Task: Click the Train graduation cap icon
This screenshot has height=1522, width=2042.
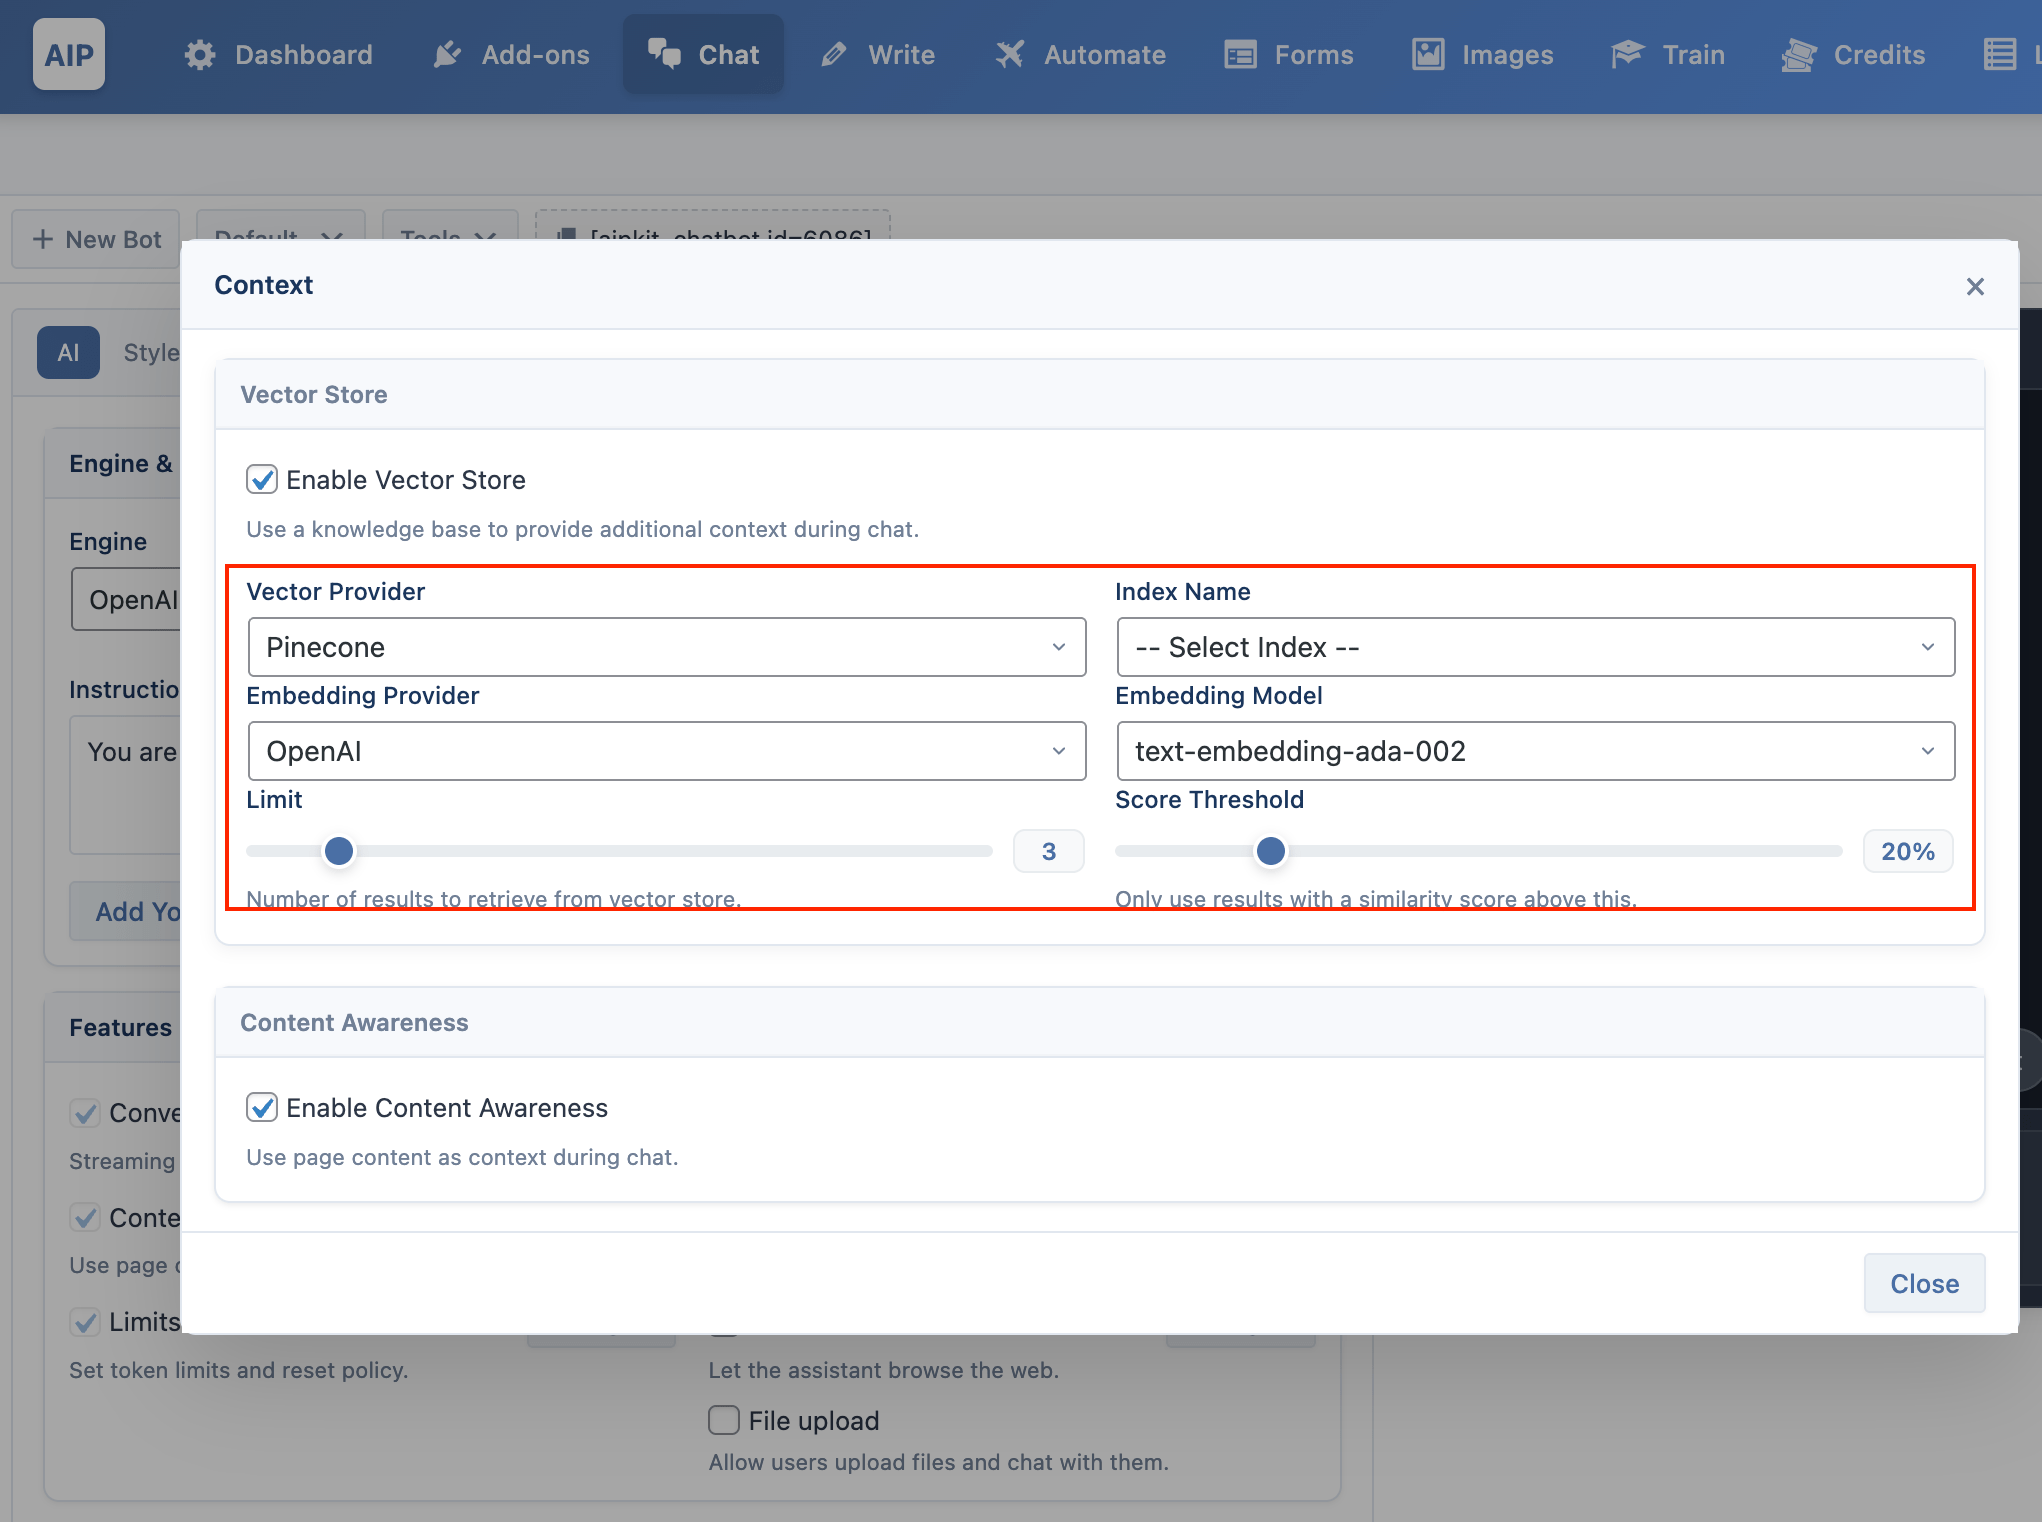Action: [x=1628, y=55]
